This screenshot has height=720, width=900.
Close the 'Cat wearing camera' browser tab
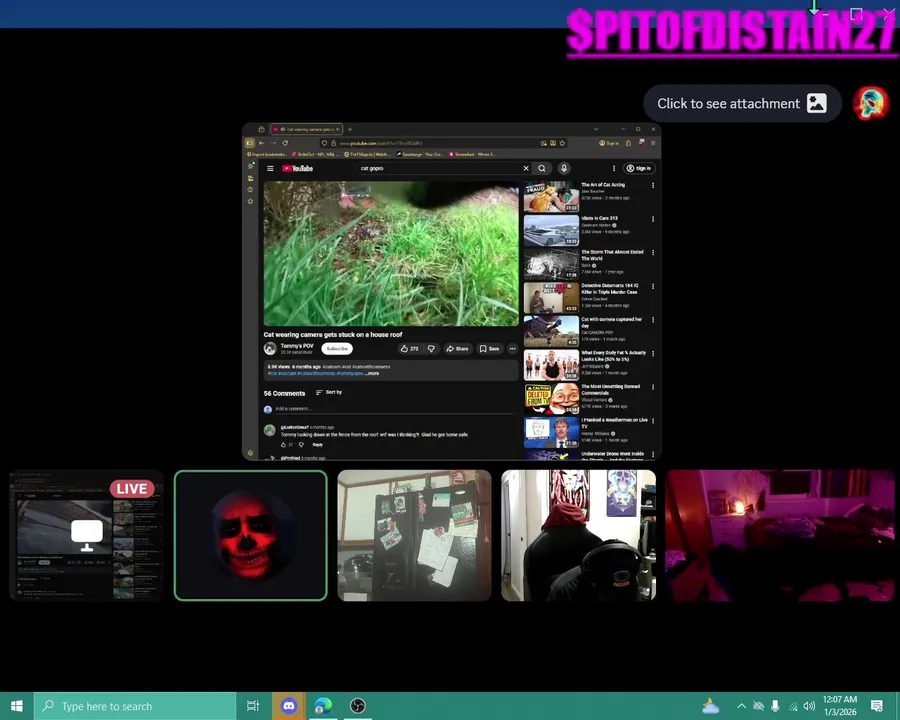[338, 129]
